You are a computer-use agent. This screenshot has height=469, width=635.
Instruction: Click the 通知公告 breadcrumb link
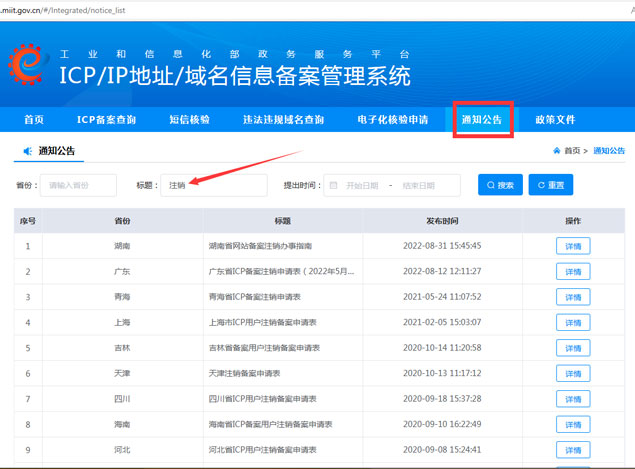point(609,151)
